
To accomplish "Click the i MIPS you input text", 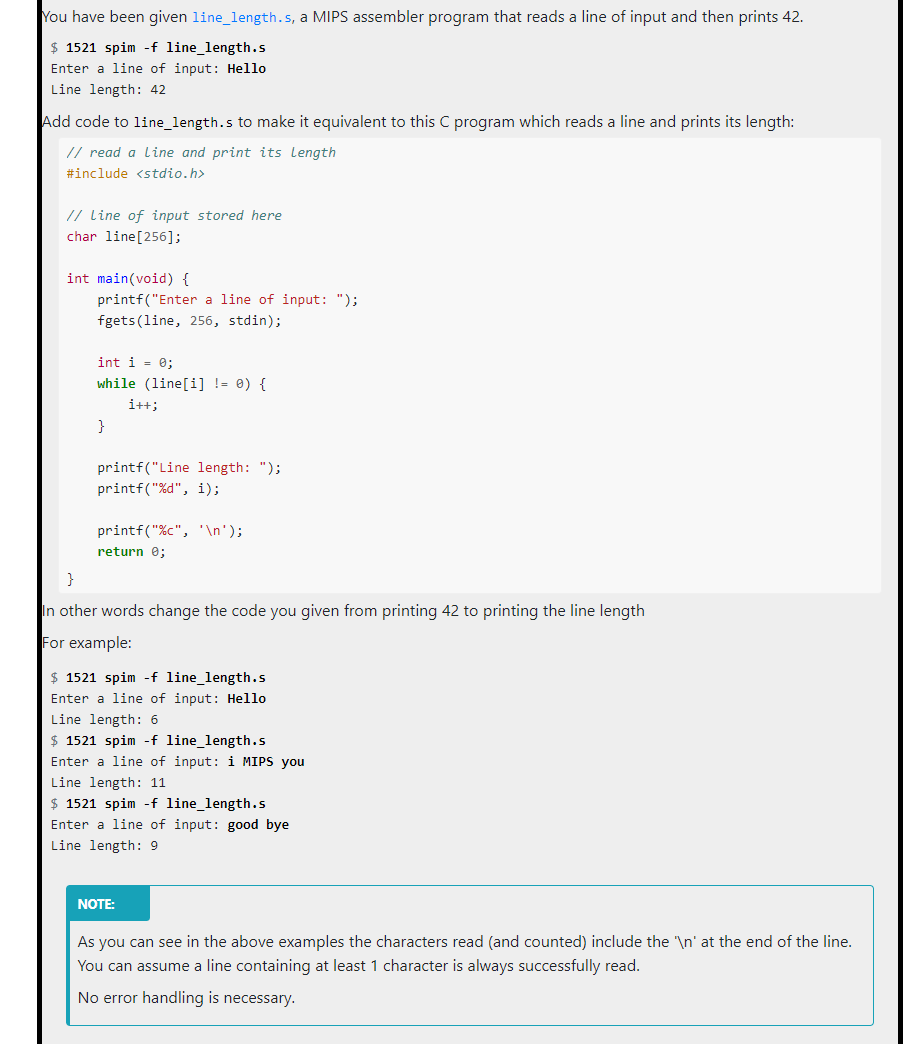I will coord(266,761).
